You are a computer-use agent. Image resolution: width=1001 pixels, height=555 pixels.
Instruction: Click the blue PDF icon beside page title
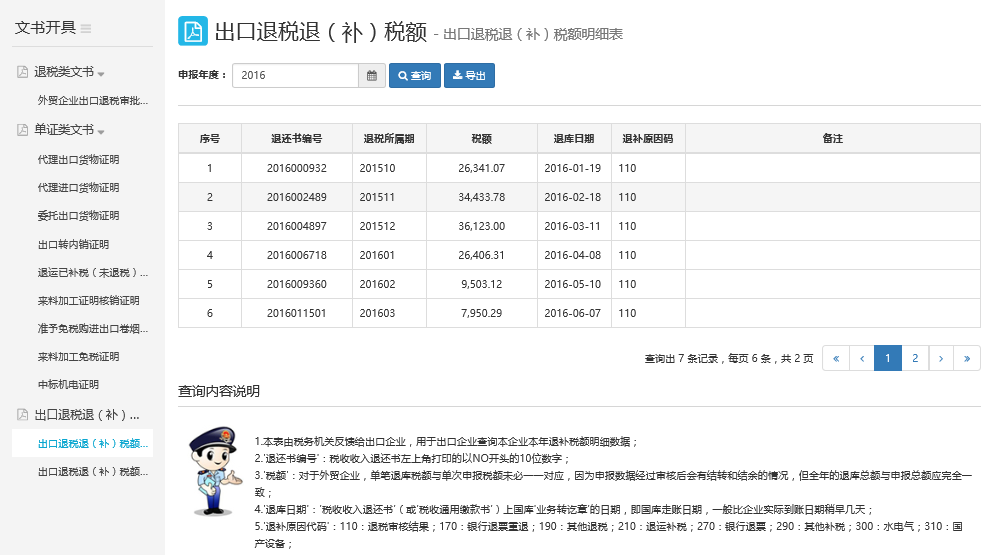(193, 32)
